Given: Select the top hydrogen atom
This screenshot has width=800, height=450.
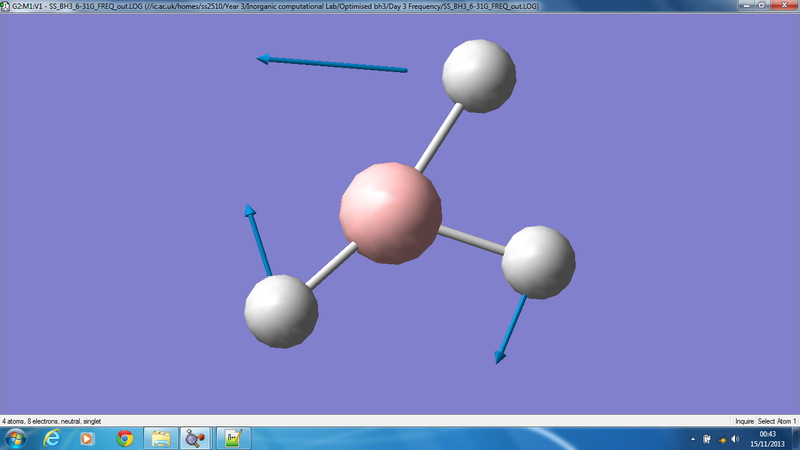Looking at the screenshot, I should coord(479,76).
